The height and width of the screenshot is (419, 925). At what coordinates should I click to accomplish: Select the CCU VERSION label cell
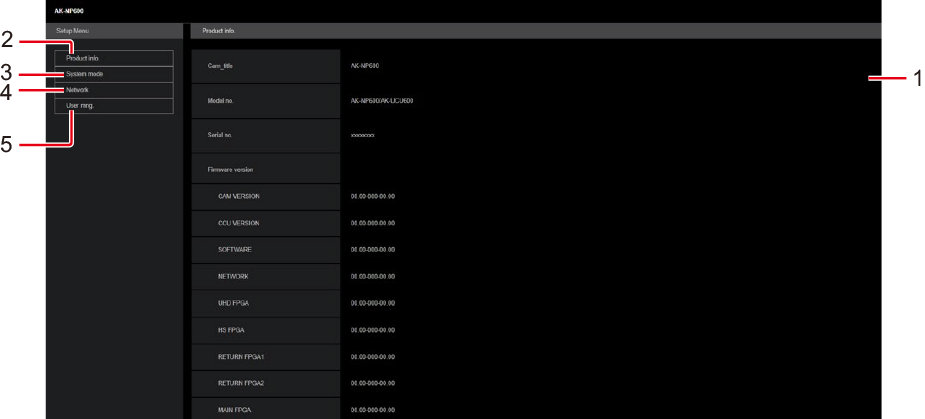click(266, 223)
